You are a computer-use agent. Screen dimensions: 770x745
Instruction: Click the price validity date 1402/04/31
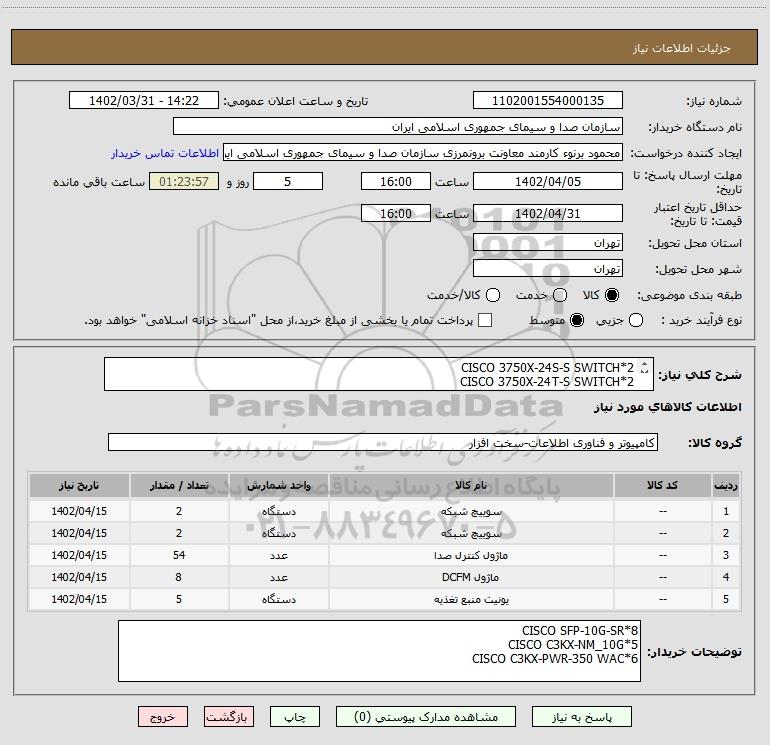(x=548, y=213)
